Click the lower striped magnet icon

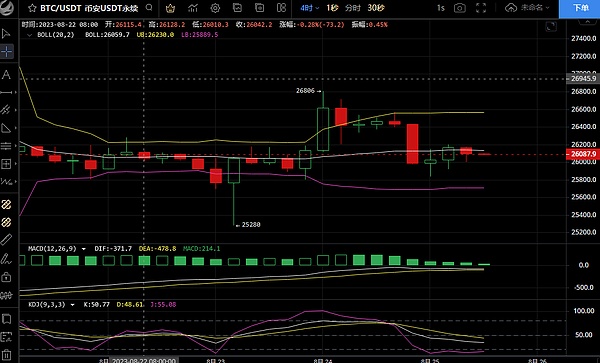pos(6,222)
